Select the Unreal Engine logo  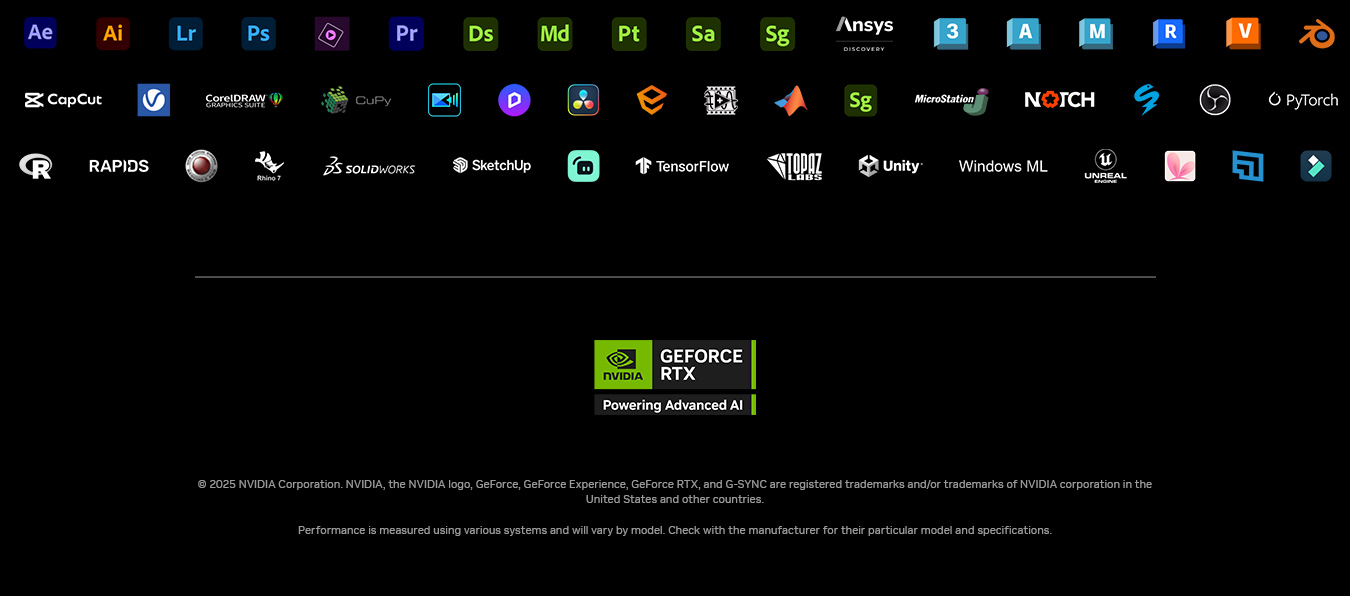(x=1105, y=166)
